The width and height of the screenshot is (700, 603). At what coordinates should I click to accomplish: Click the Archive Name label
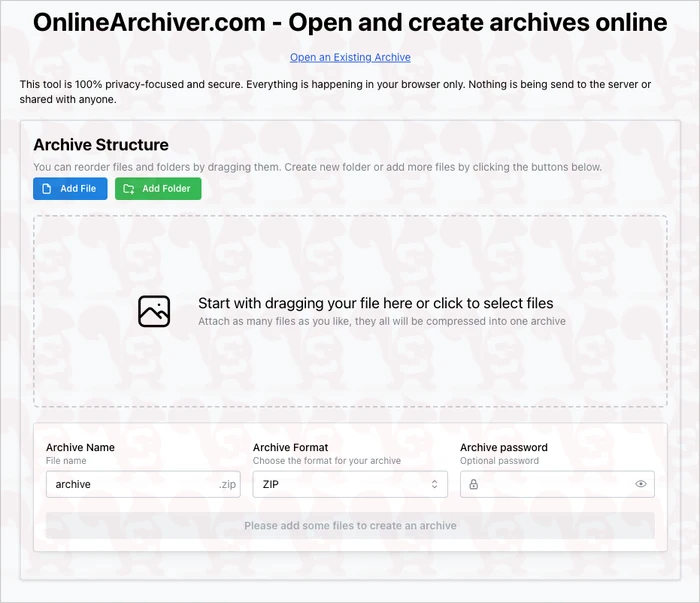tap(80, 447)
